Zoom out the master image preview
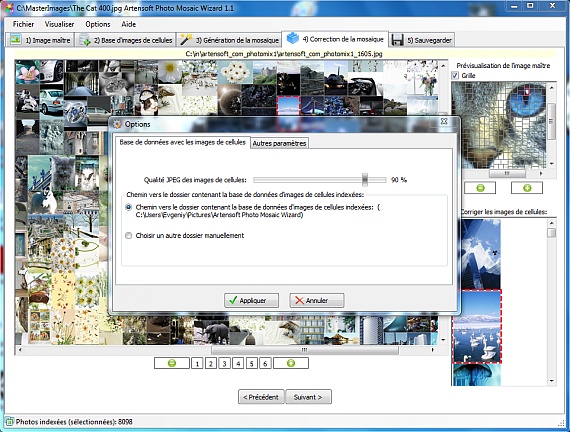Screen dimensions: 570x432 tap(481, 188)
